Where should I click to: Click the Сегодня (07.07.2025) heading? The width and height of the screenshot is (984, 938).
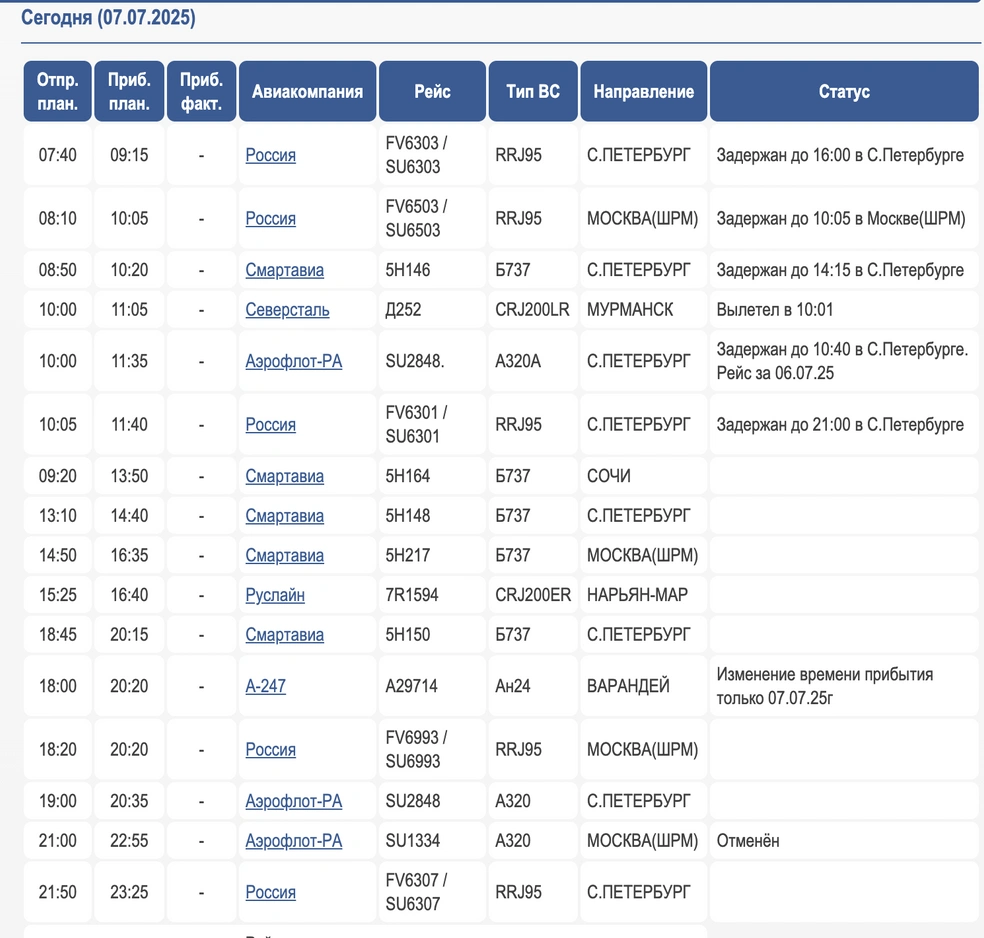coord(108,17)
